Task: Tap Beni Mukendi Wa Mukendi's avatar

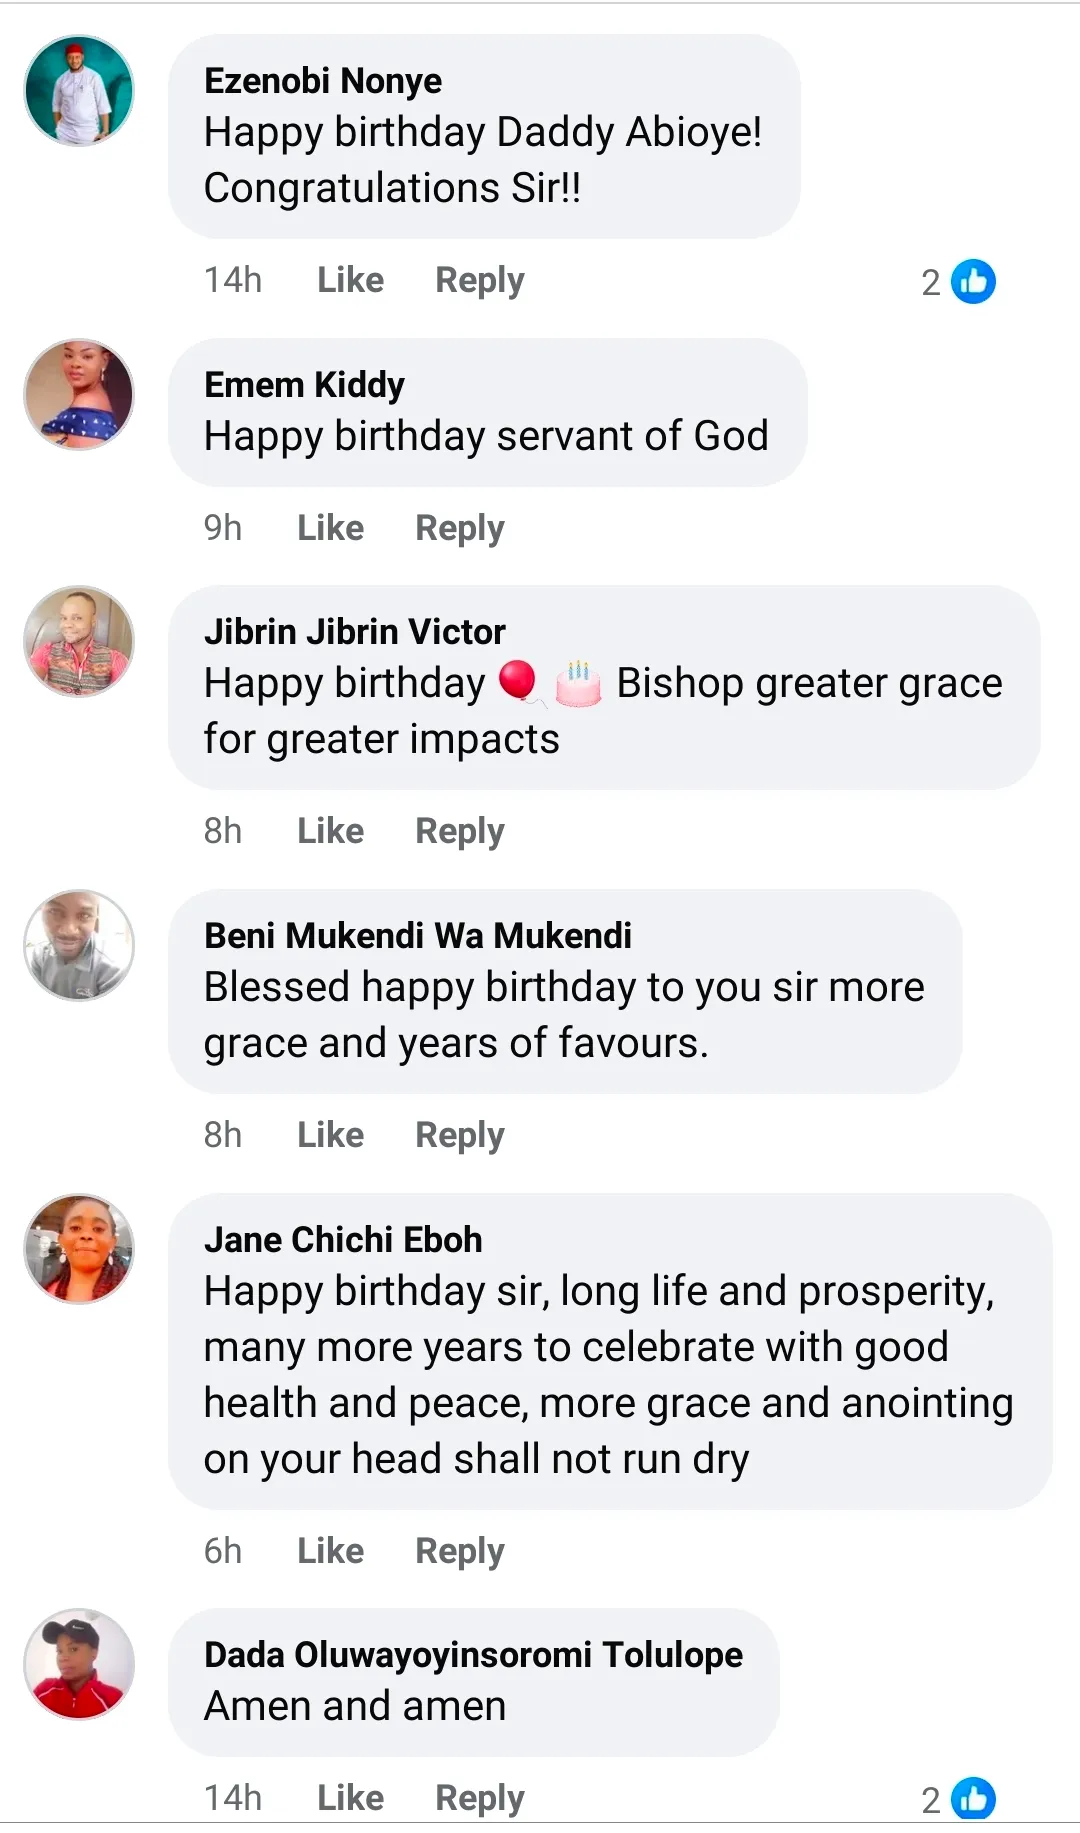Action: point(79,945)
